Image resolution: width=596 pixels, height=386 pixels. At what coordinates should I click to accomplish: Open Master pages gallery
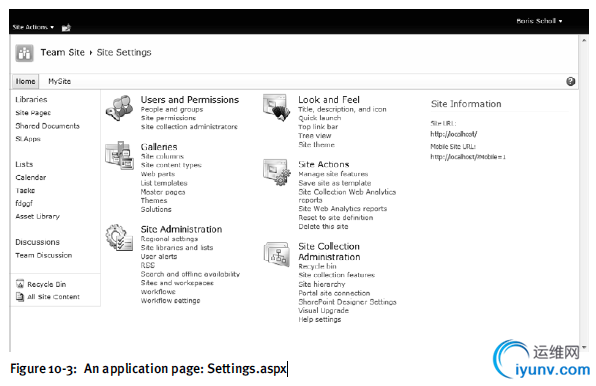pyautogui.click(x=163, y=192)
